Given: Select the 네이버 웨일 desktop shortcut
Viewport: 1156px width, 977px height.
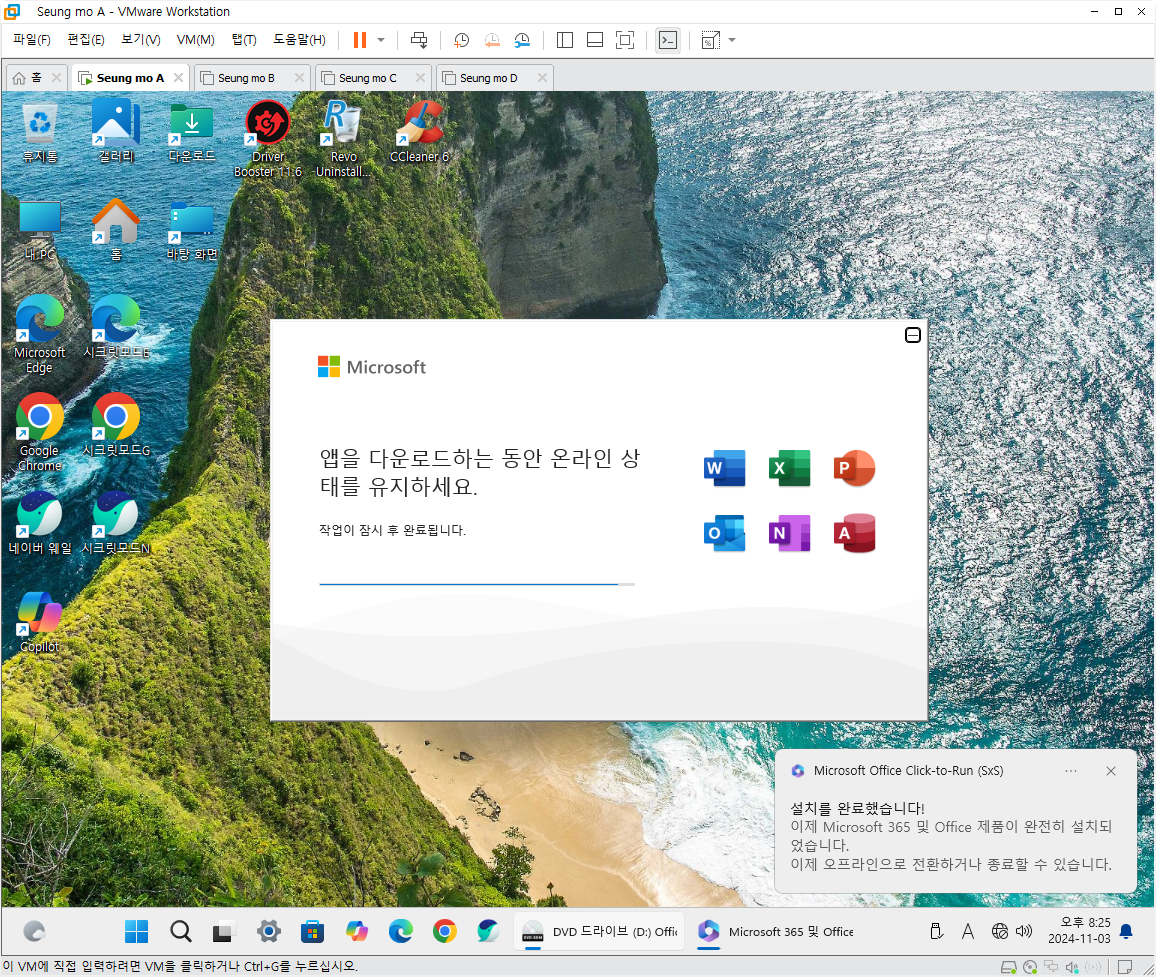Looking at the screenshot, I should tap(40, 523).
